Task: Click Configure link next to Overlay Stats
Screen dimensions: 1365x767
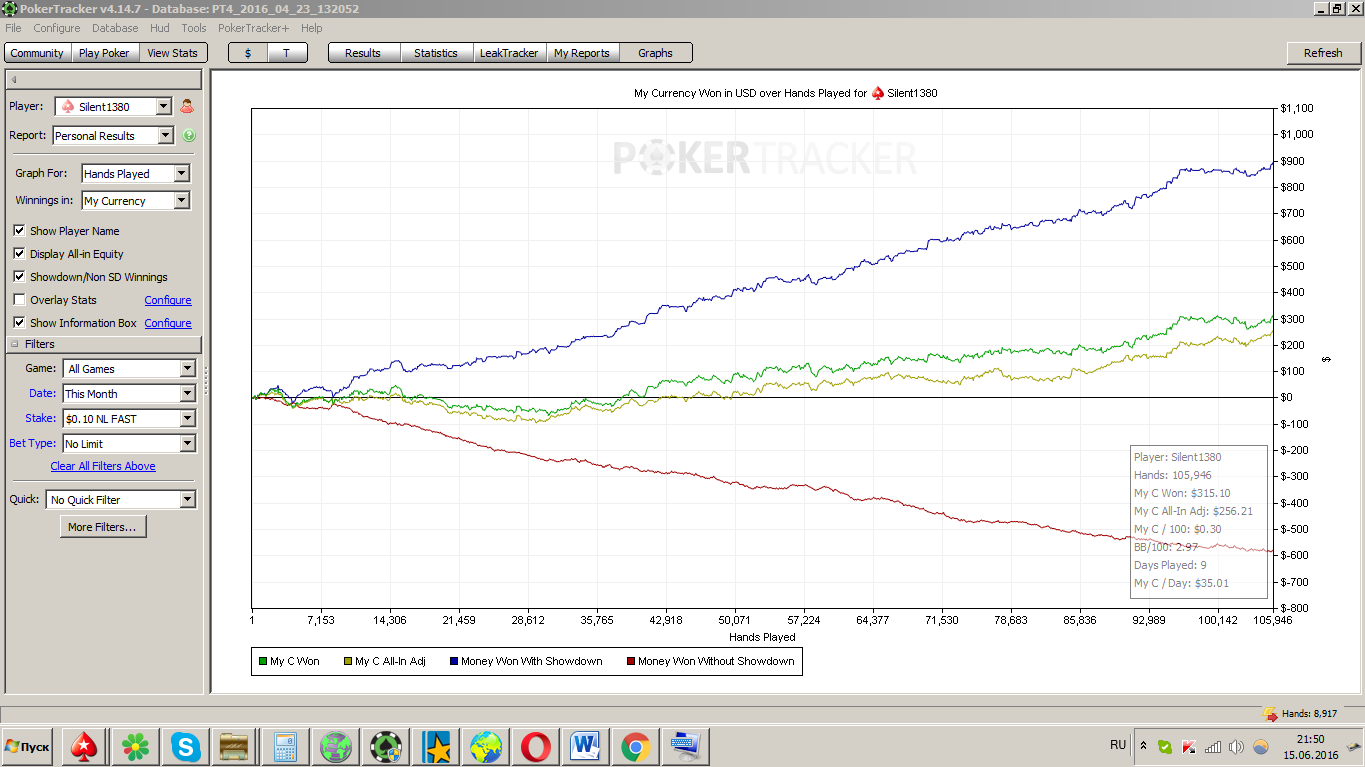Action: click(168, 300)
